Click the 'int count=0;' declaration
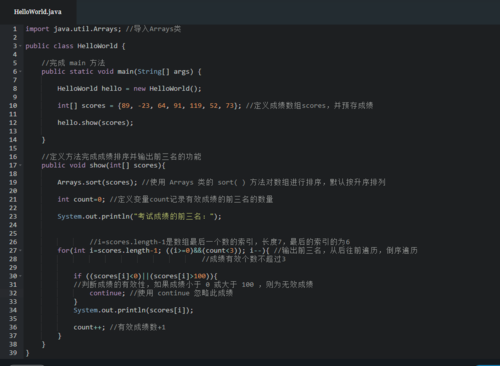This screenshot has height=366, width=500. (81, 199)
